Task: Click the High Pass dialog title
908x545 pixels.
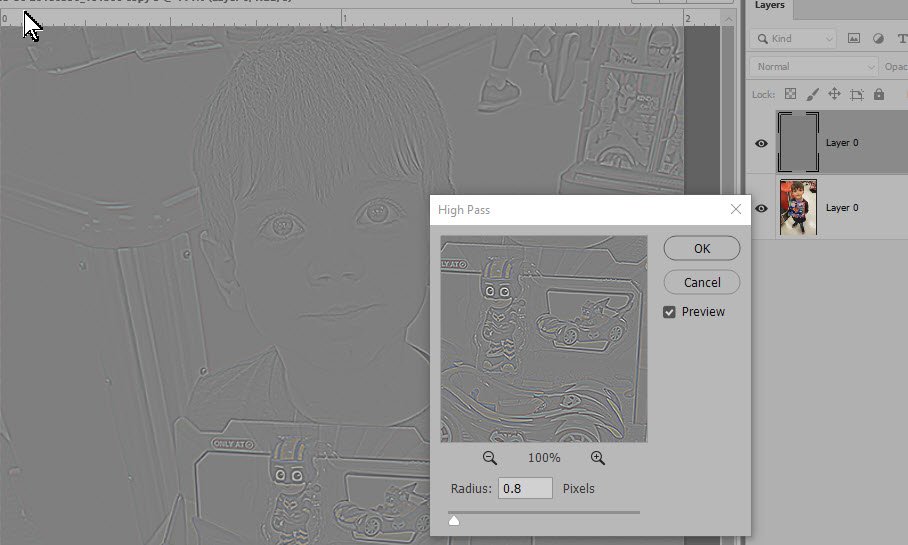Action: pos(464,210)
